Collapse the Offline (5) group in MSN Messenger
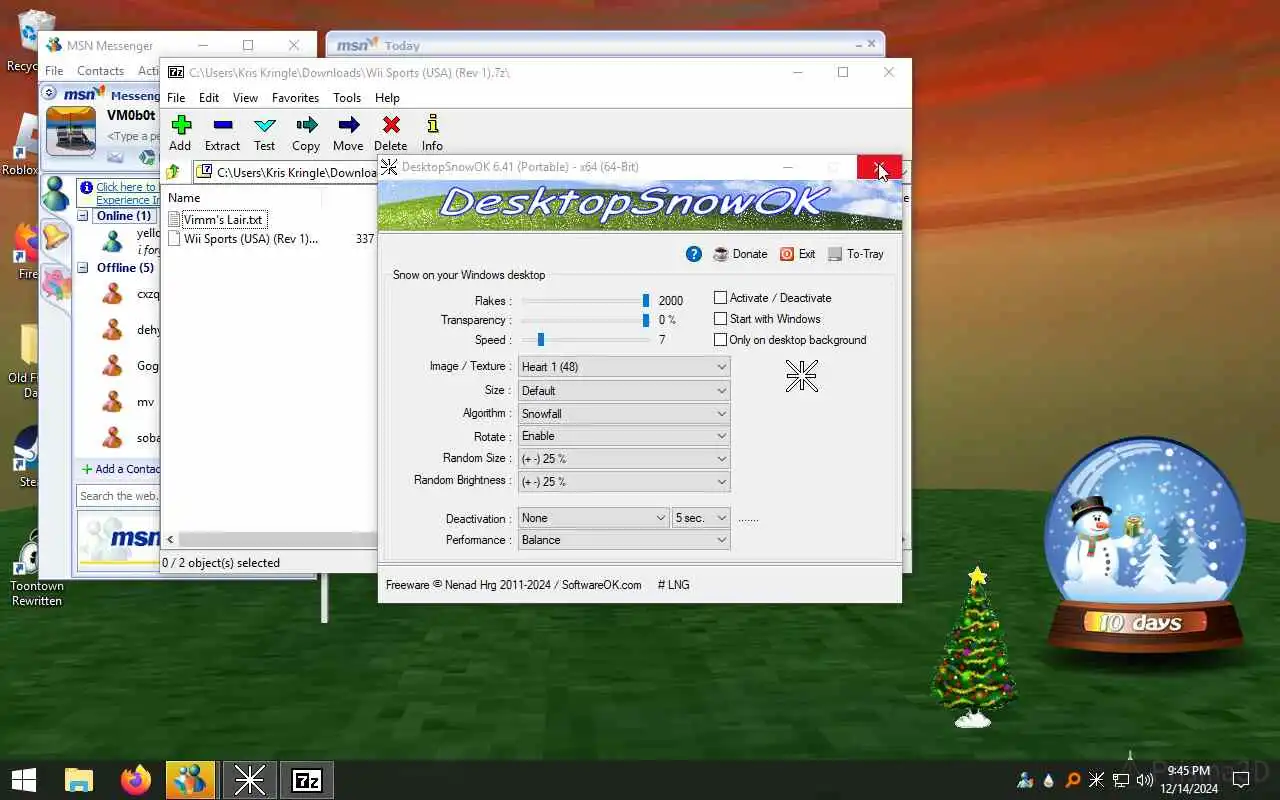The height and width of the screenshot is (800, 1280). pos(84,268)
